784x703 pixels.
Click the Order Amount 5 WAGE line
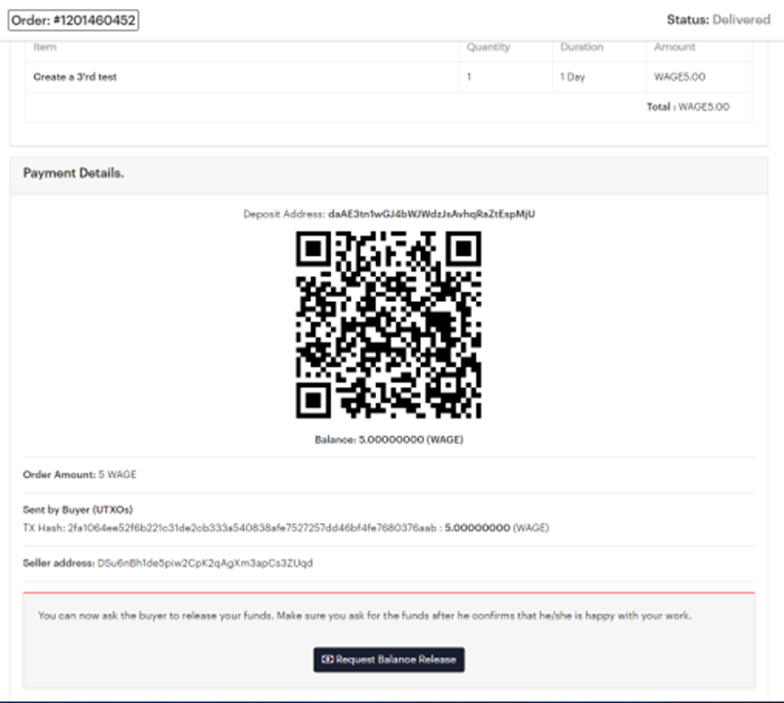(80, 474)
